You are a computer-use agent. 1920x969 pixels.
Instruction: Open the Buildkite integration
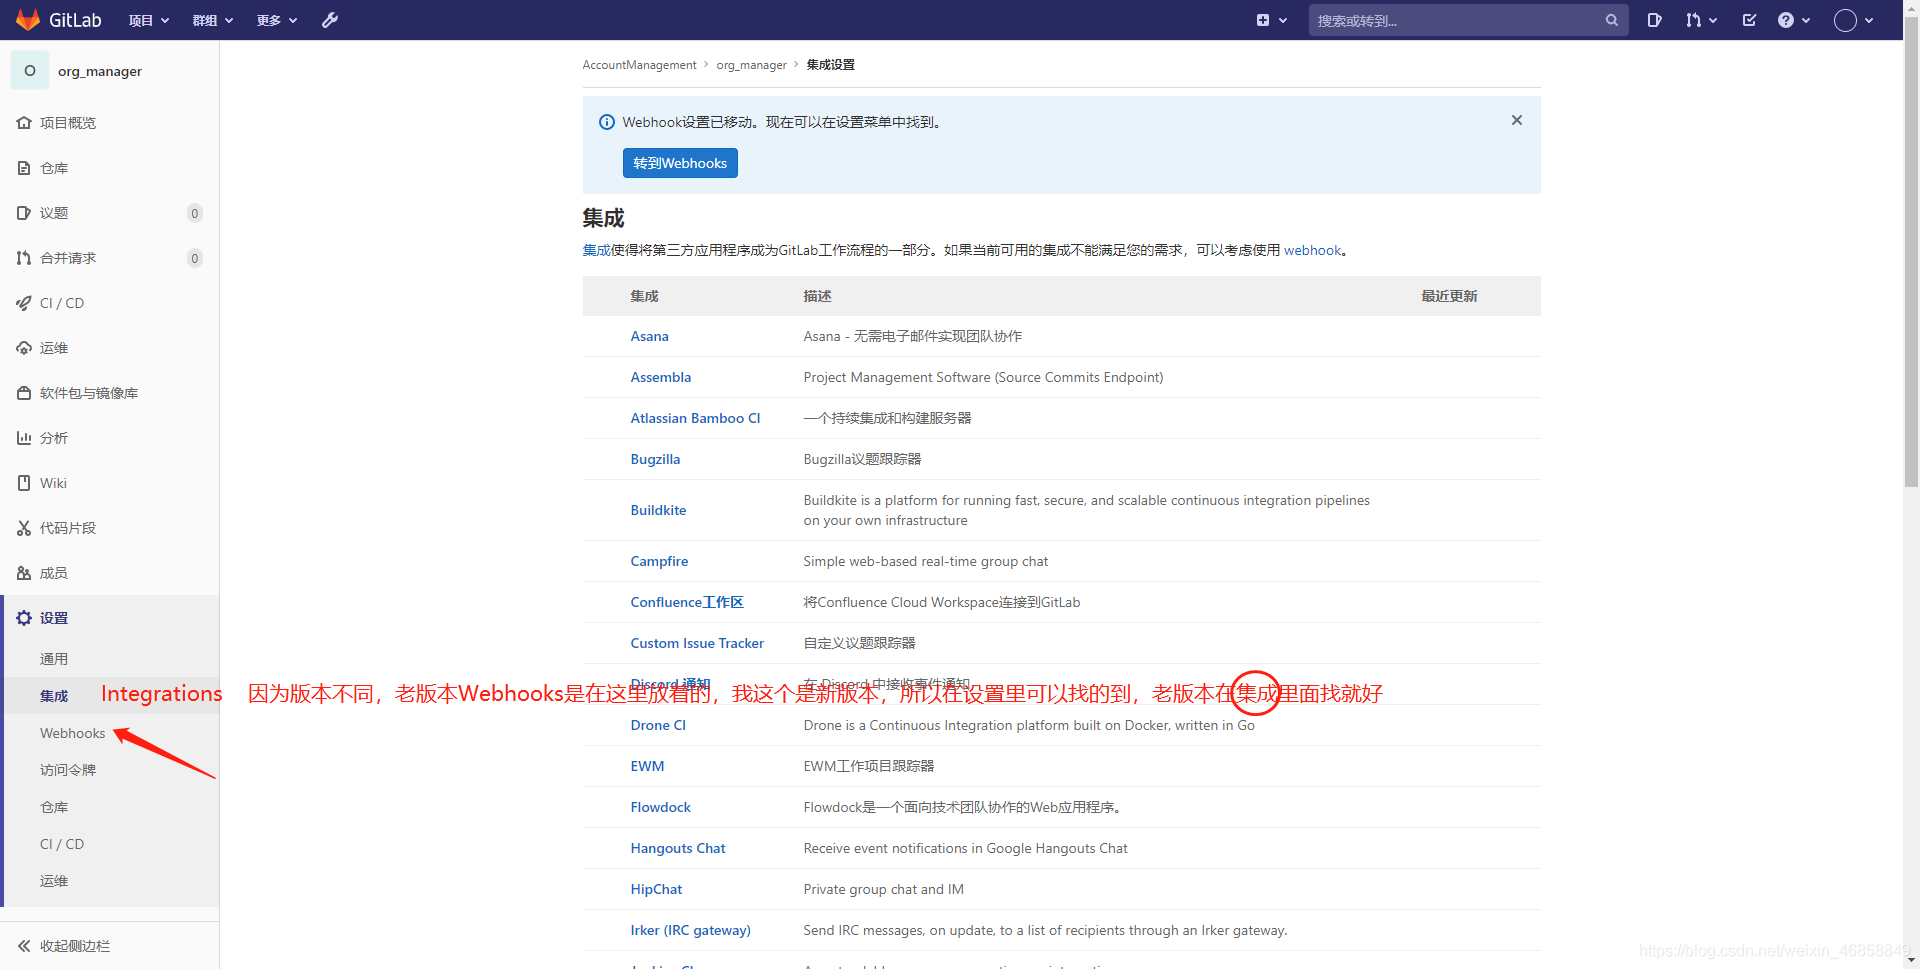click(x=658, y=510)
